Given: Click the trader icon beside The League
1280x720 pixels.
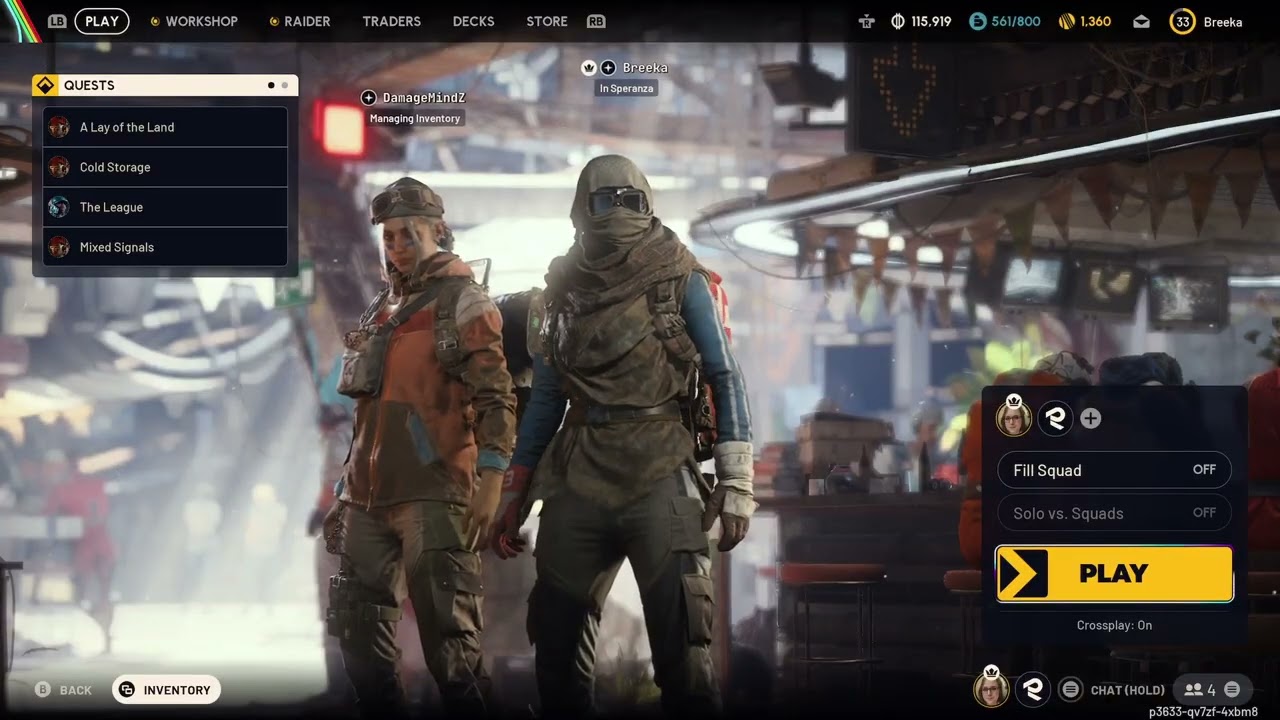Looking at the screenshot, I should point(59,207).
